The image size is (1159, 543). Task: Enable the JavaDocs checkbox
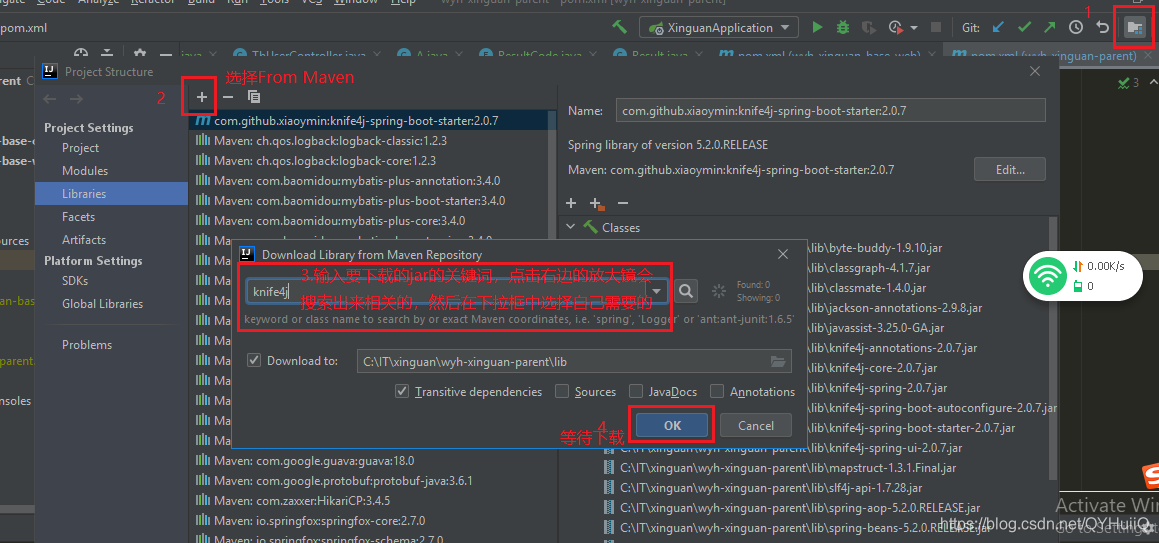(636, 392)
